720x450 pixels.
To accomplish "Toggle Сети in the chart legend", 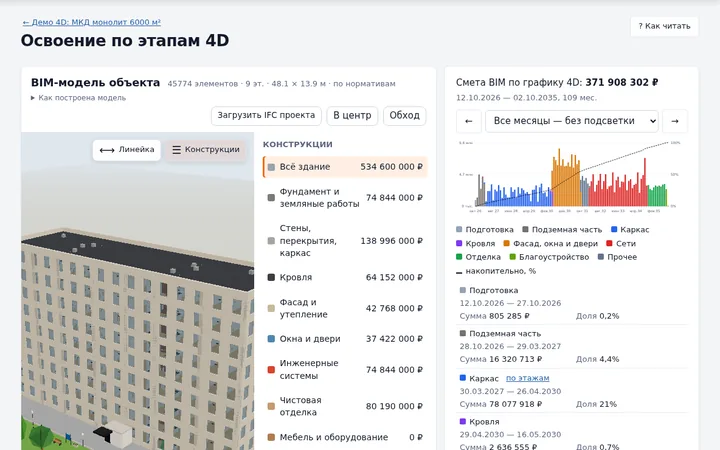I will (x=621, y=243).
